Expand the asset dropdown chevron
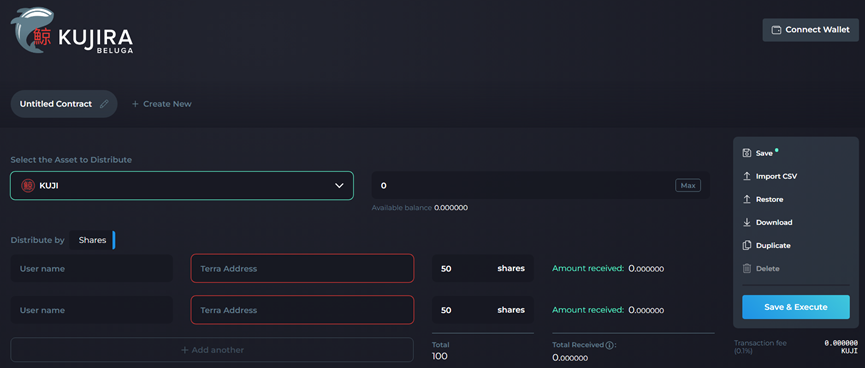The image size is (865, 368). [x=339, y=186]
